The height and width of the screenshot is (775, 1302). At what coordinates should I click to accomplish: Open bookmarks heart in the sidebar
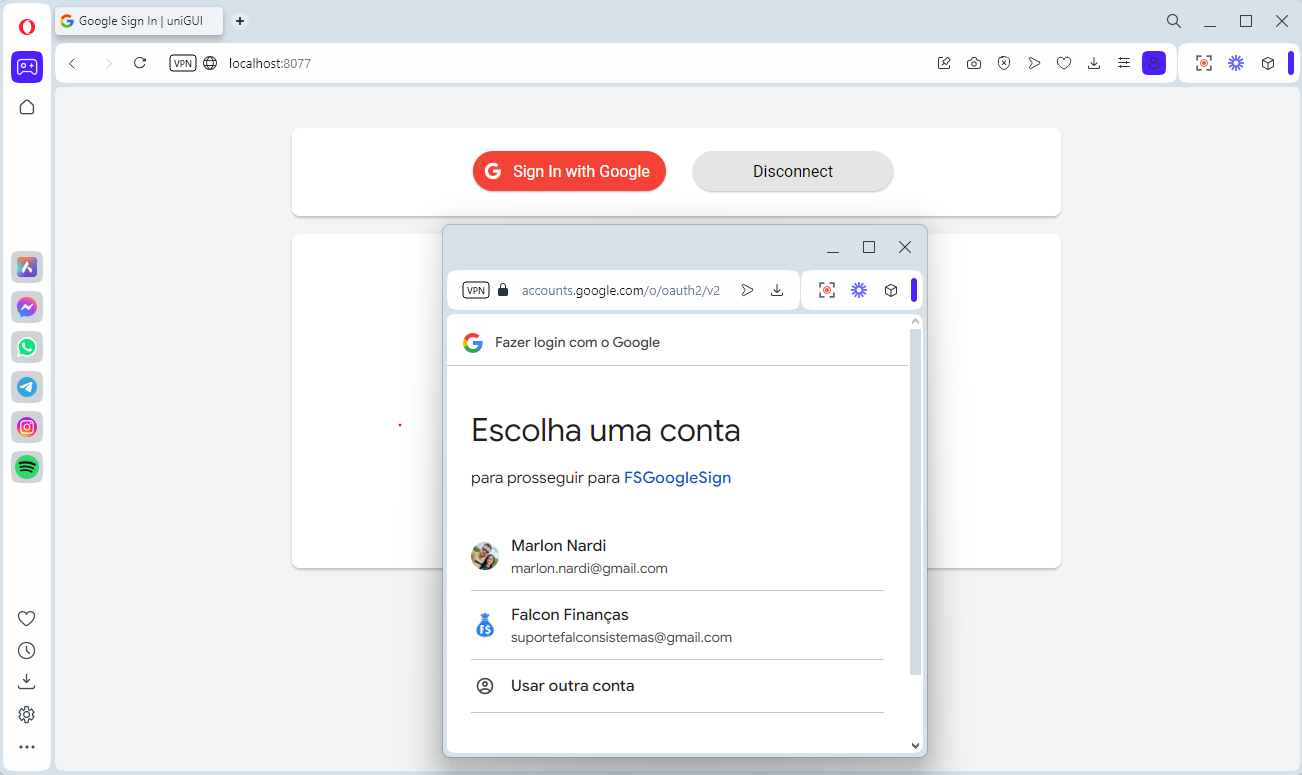[x=27, y=619]
